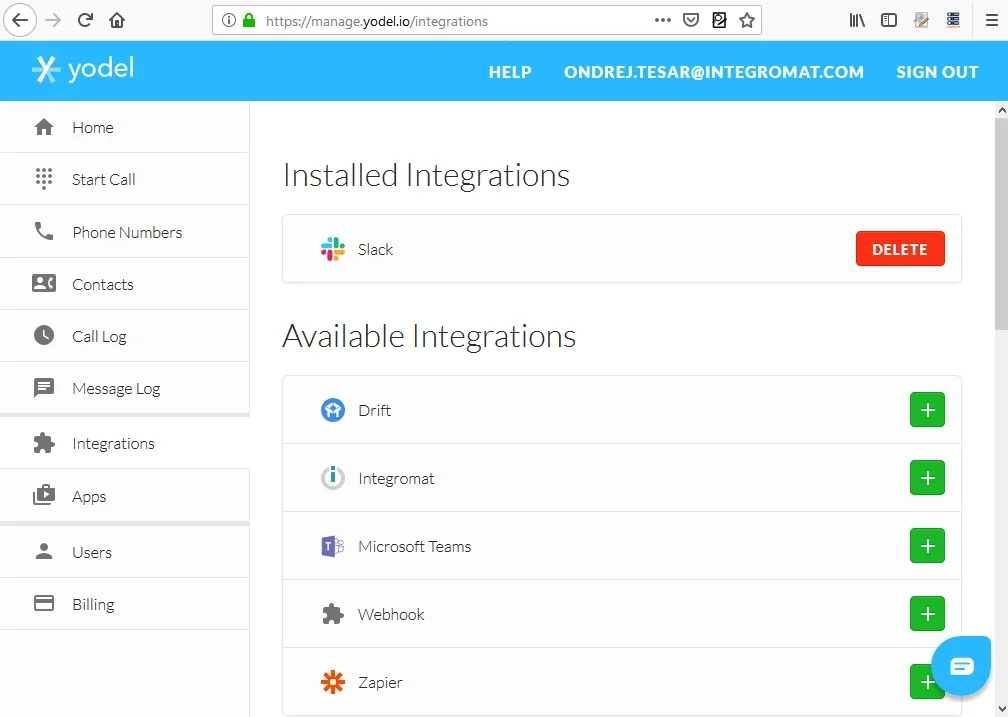Image resolution: width=1008 pixels, height=717 pixels.
Task: Open Firefox hamburger menu
Action: [992, 21]
